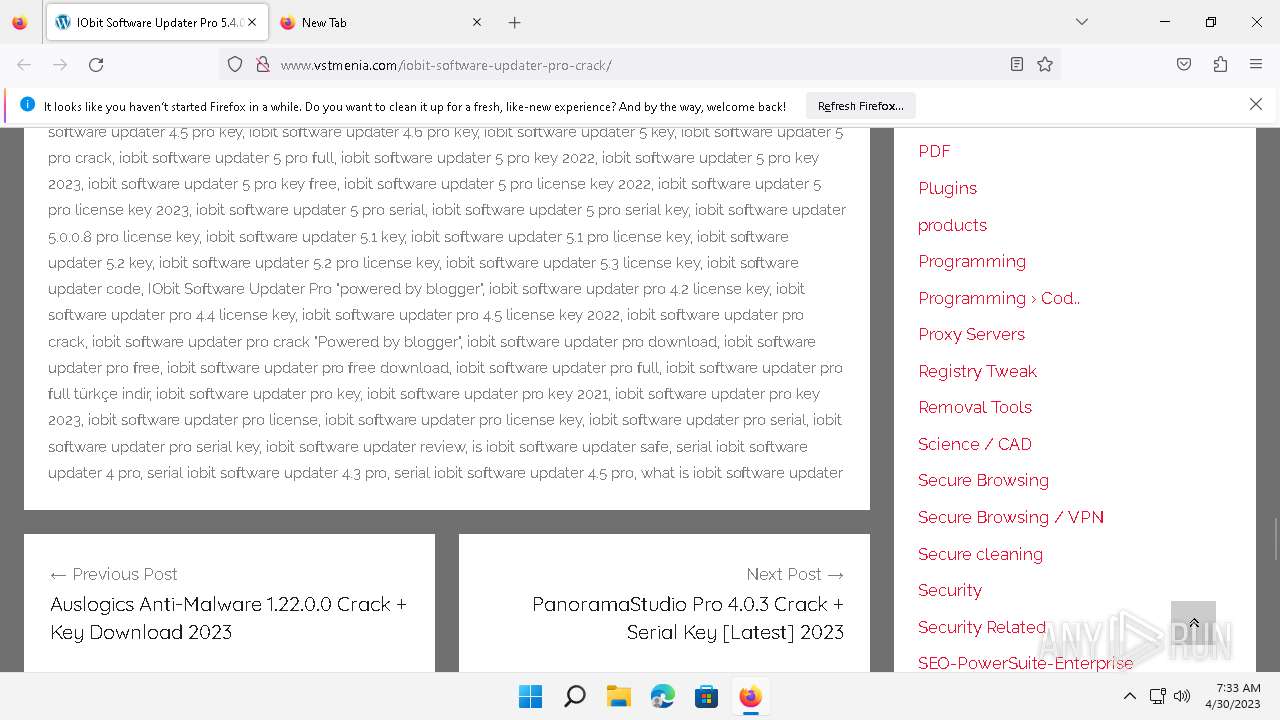Open the products category link

pos(952,225)
